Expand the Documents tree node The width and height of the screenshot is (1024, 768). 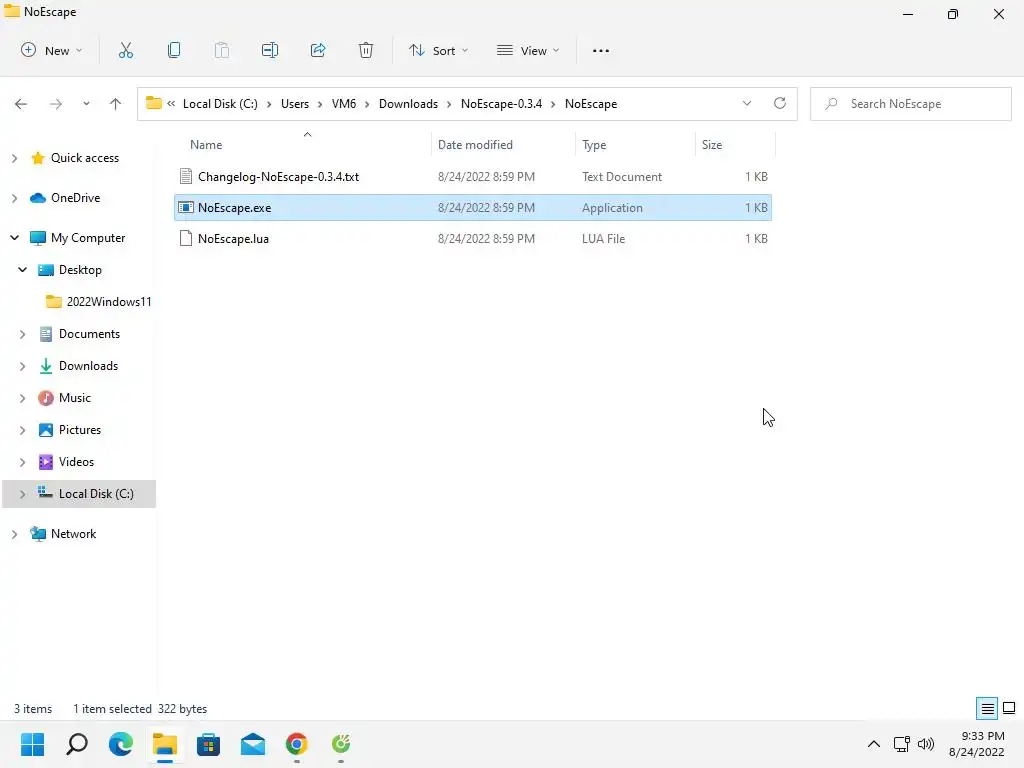click(x=22, y=334)
